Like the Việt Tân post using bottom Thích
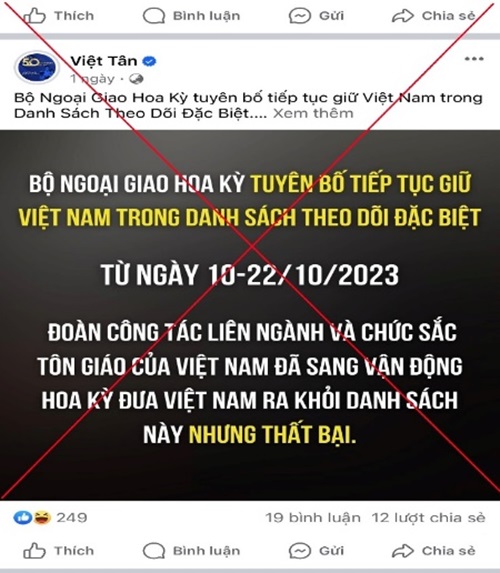The width and height of the screenshot is (500, 573). point(59,551)
